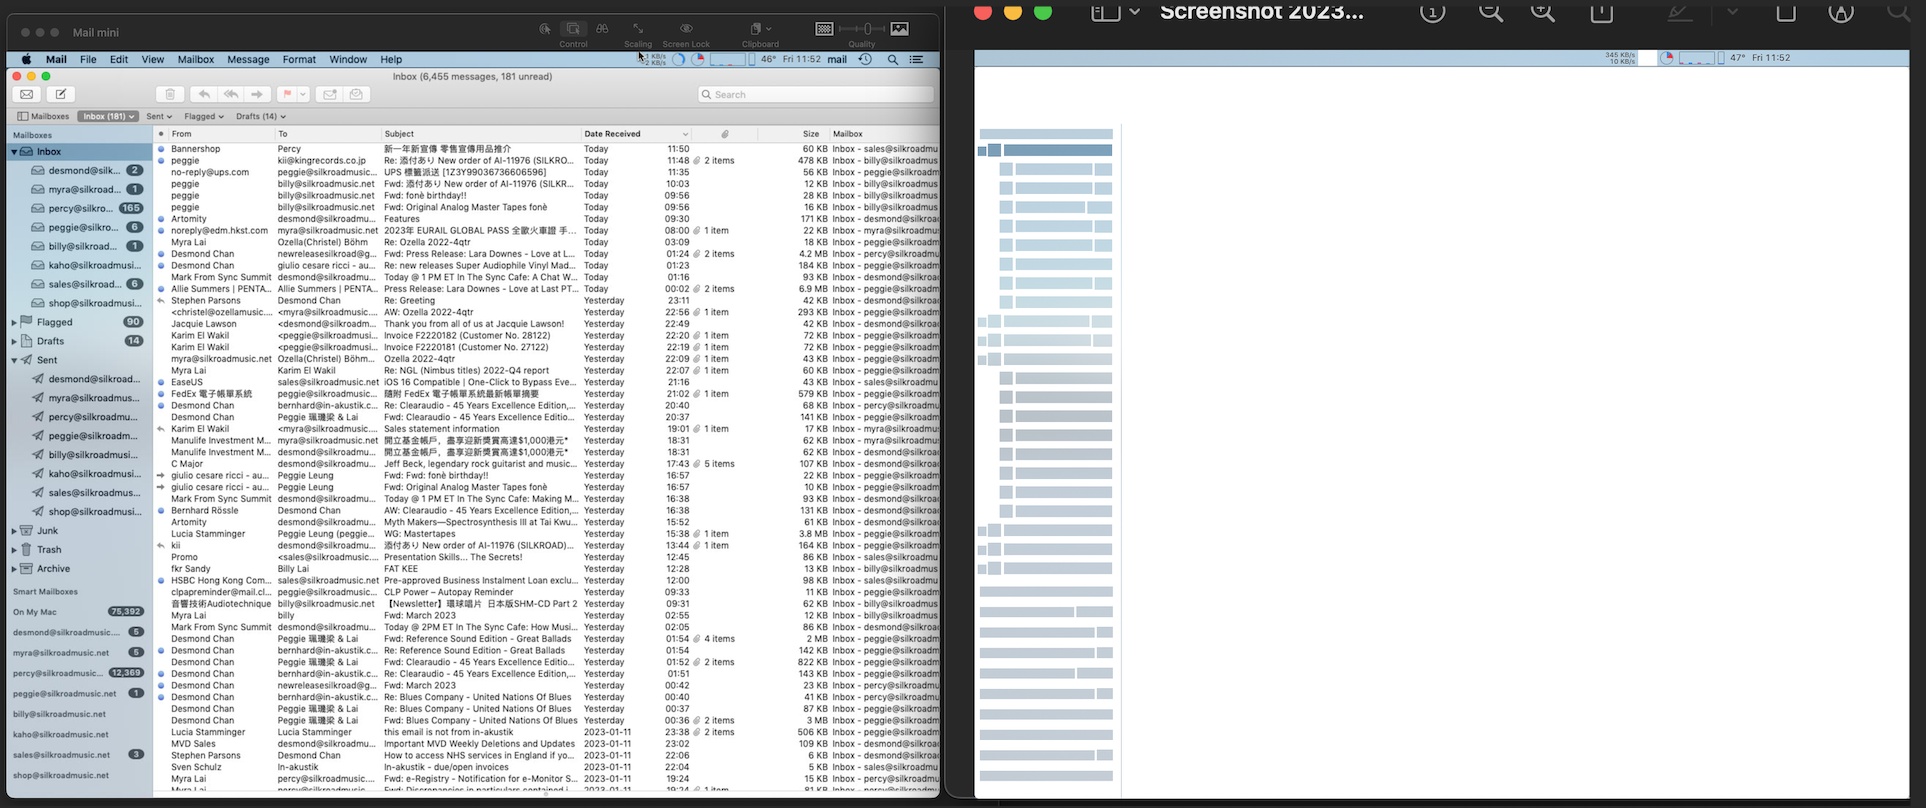Open the Format menu
This screenshot has height=808, width=1926.
coord(299,59)
